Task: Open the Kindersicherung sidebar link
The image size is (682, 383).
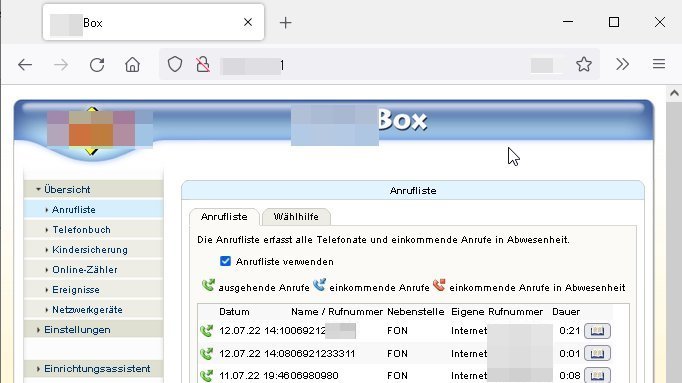Action: pos(90,250)
